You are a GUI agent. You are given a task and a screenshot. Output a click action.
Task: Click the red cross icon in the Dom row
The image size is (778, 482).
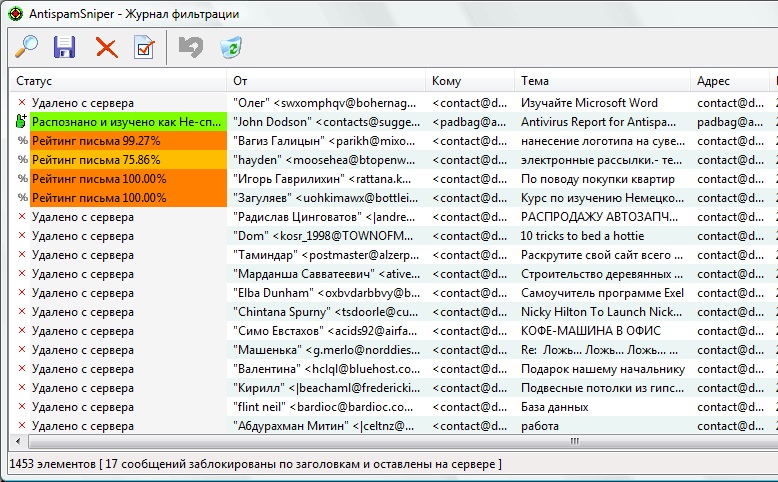tap(22, 235)
